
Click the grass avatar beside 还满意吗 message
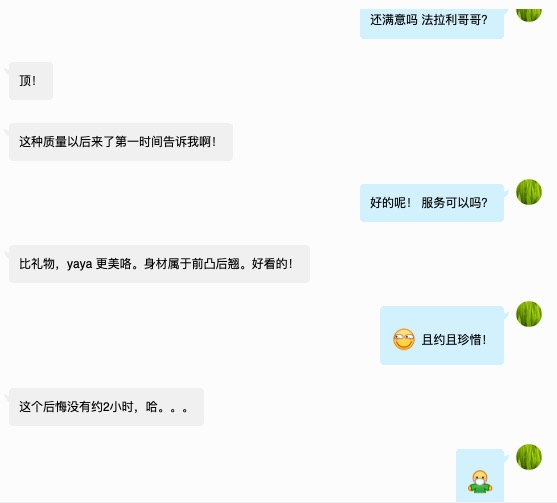(x=529, y=15)
